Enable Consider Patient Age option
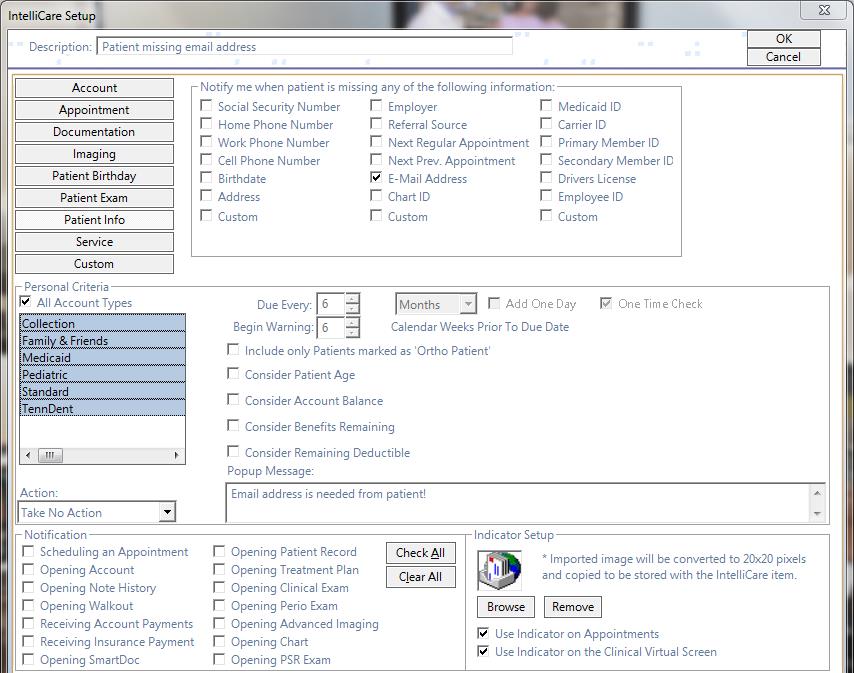This screenshot has height=673, width=854. (x=233, y=374)
